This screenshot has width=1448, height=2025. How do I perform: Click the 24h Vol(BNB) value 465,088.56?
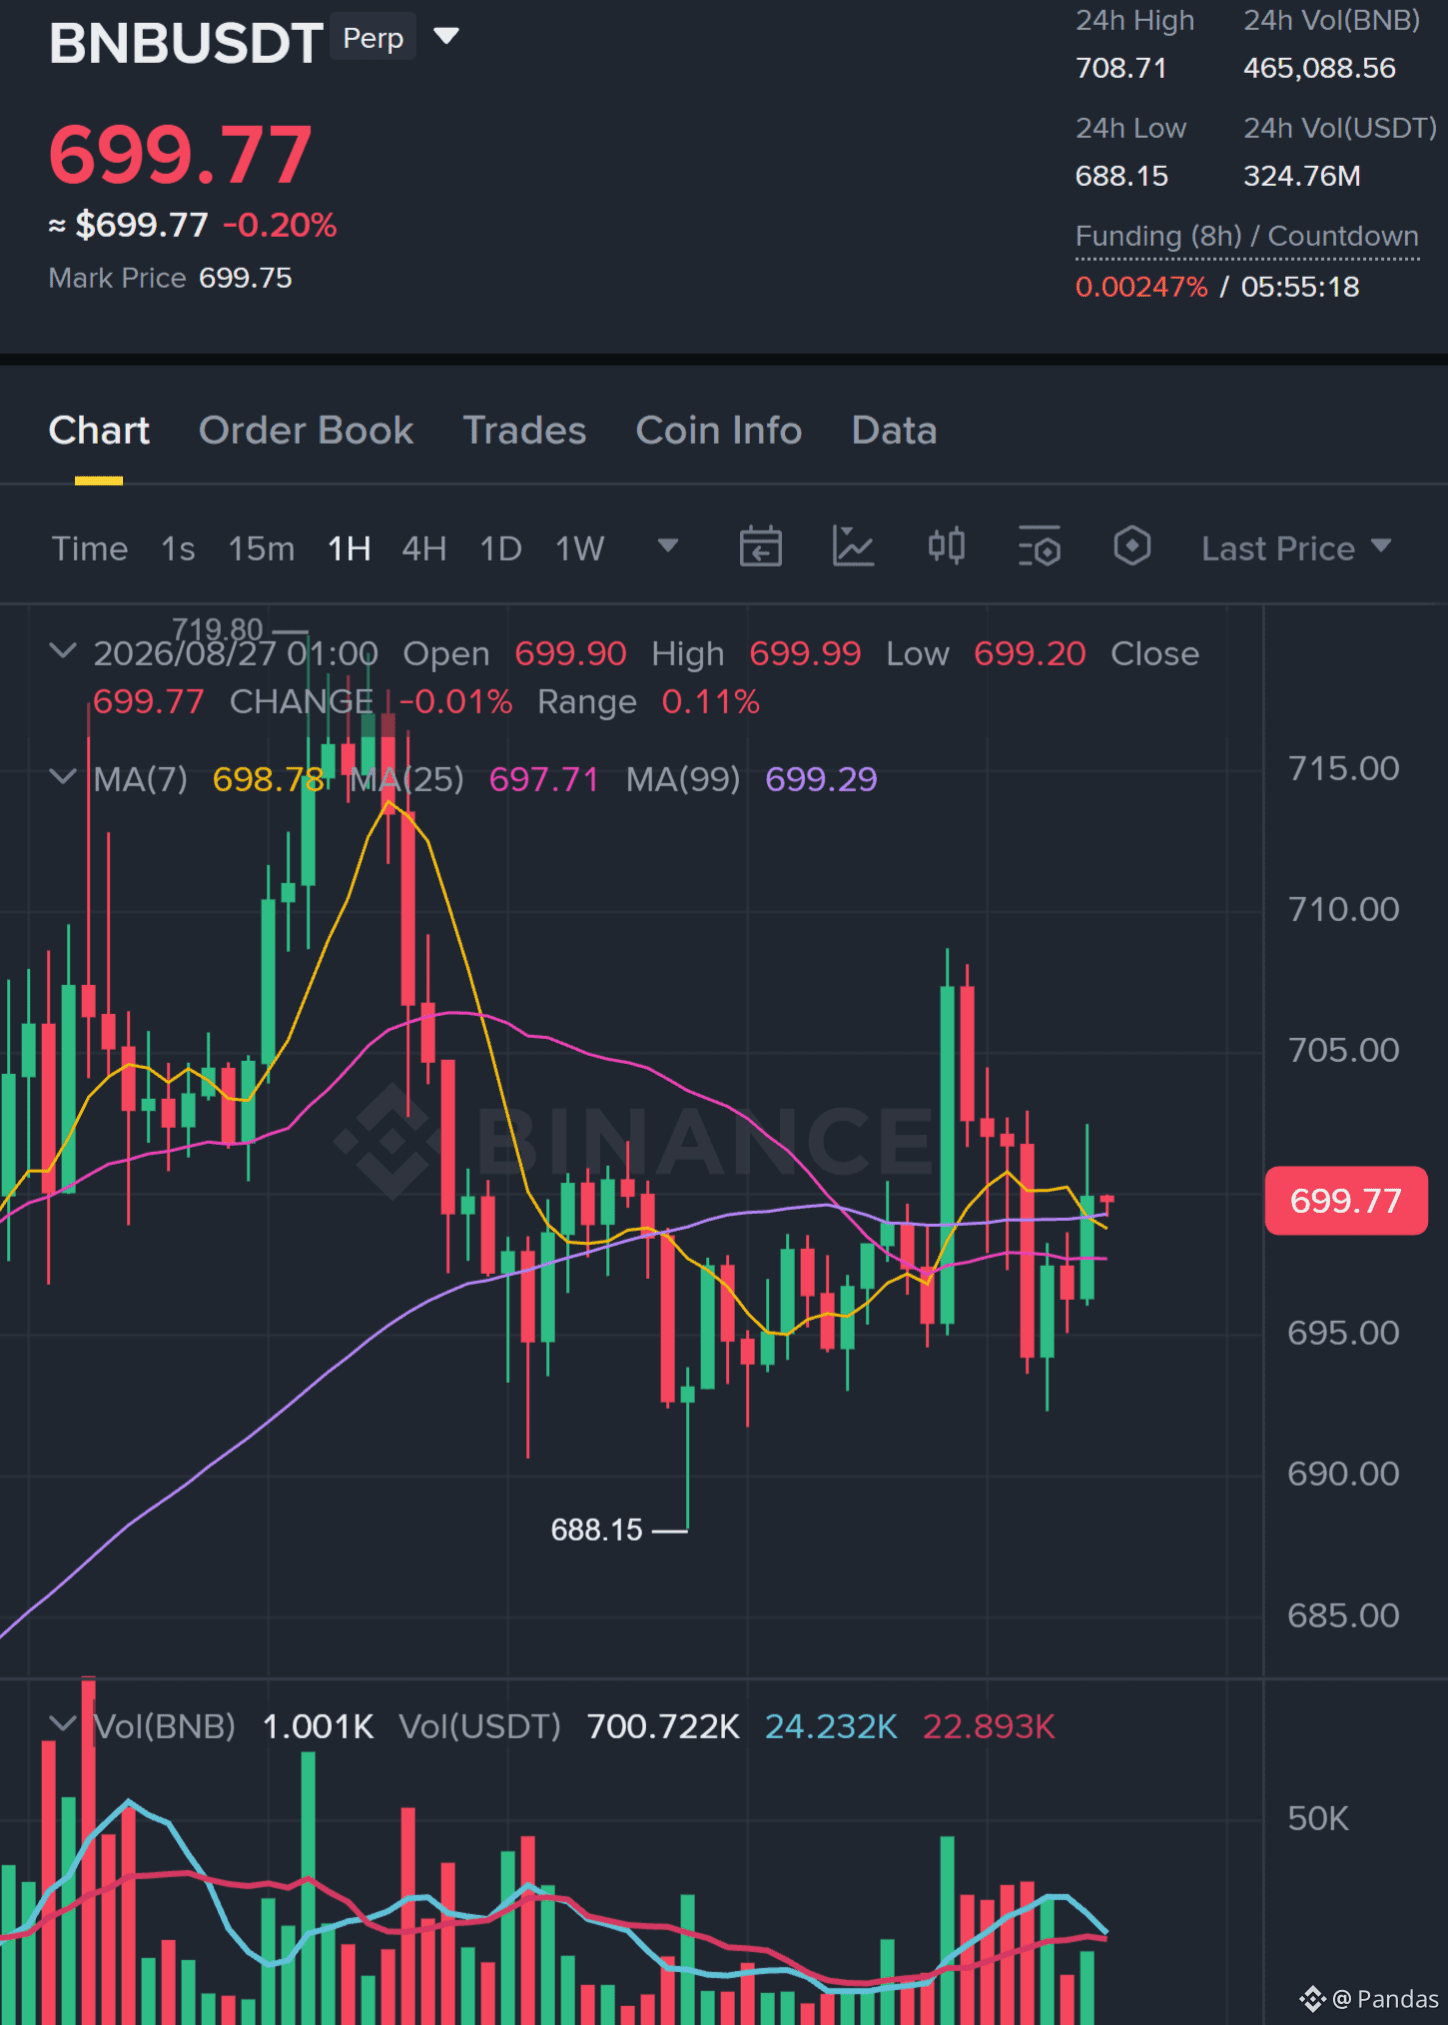pos(1319,68)
